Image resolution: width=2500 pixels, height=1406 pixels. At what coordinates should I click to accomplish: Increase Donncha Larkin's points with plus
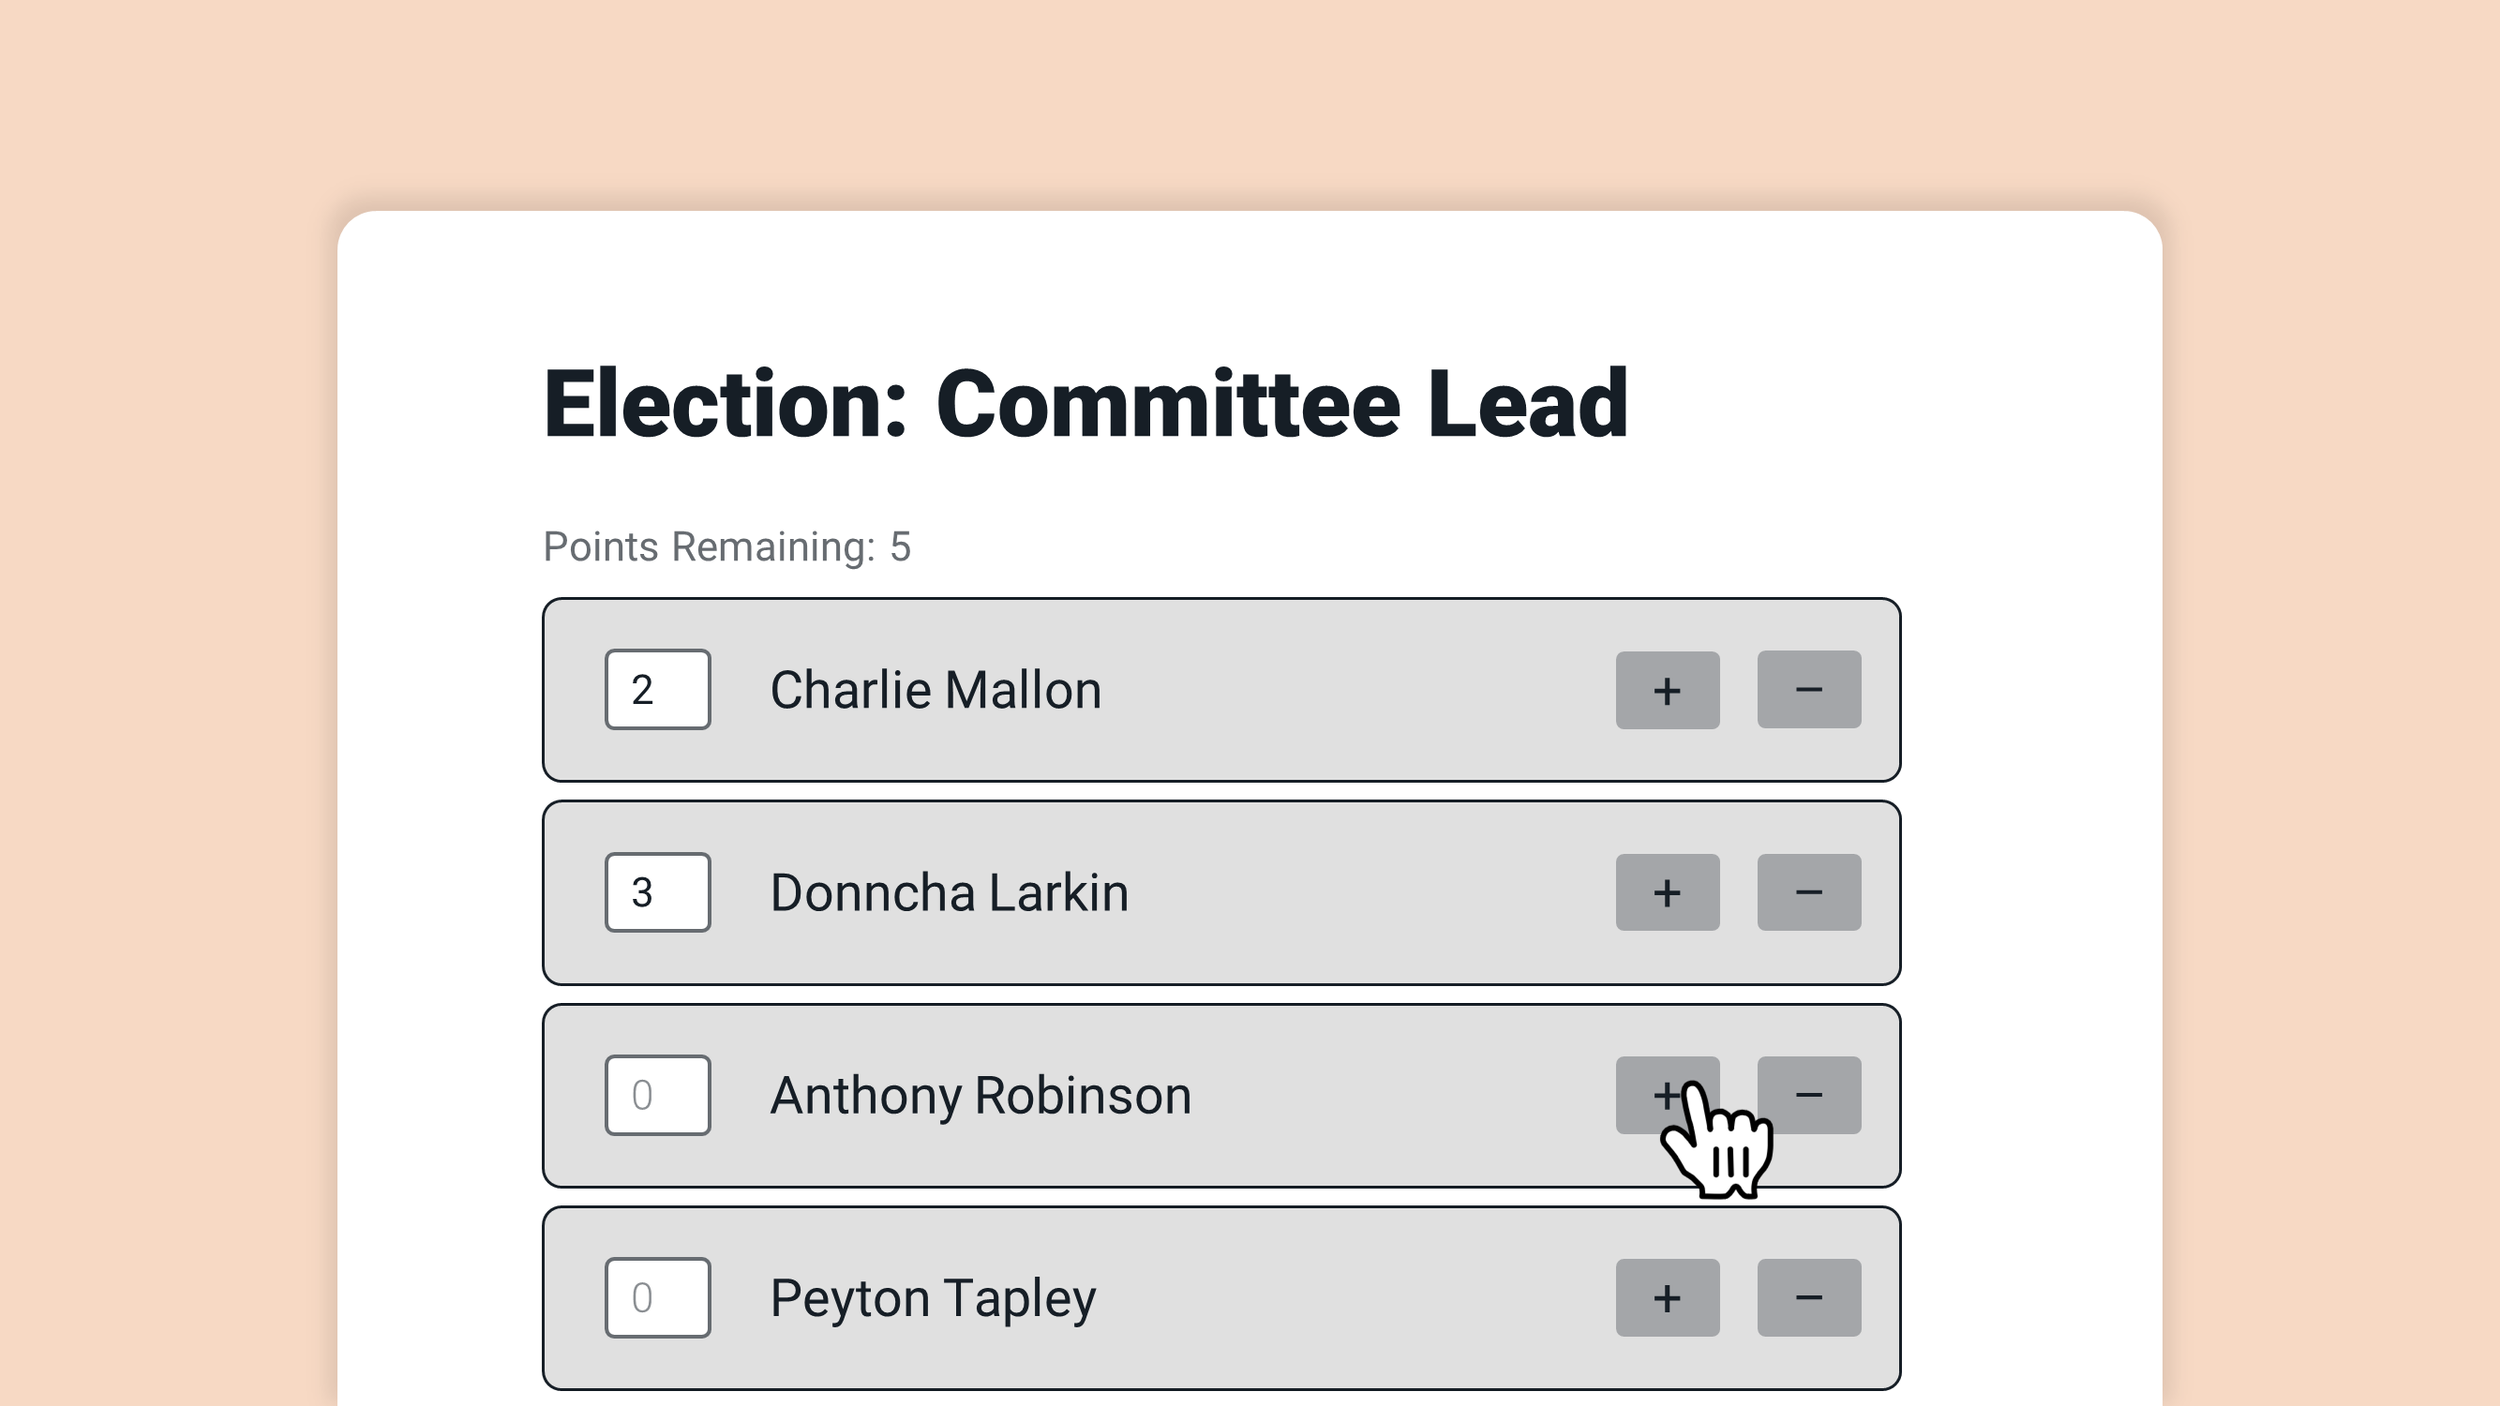click(1667, 892)
